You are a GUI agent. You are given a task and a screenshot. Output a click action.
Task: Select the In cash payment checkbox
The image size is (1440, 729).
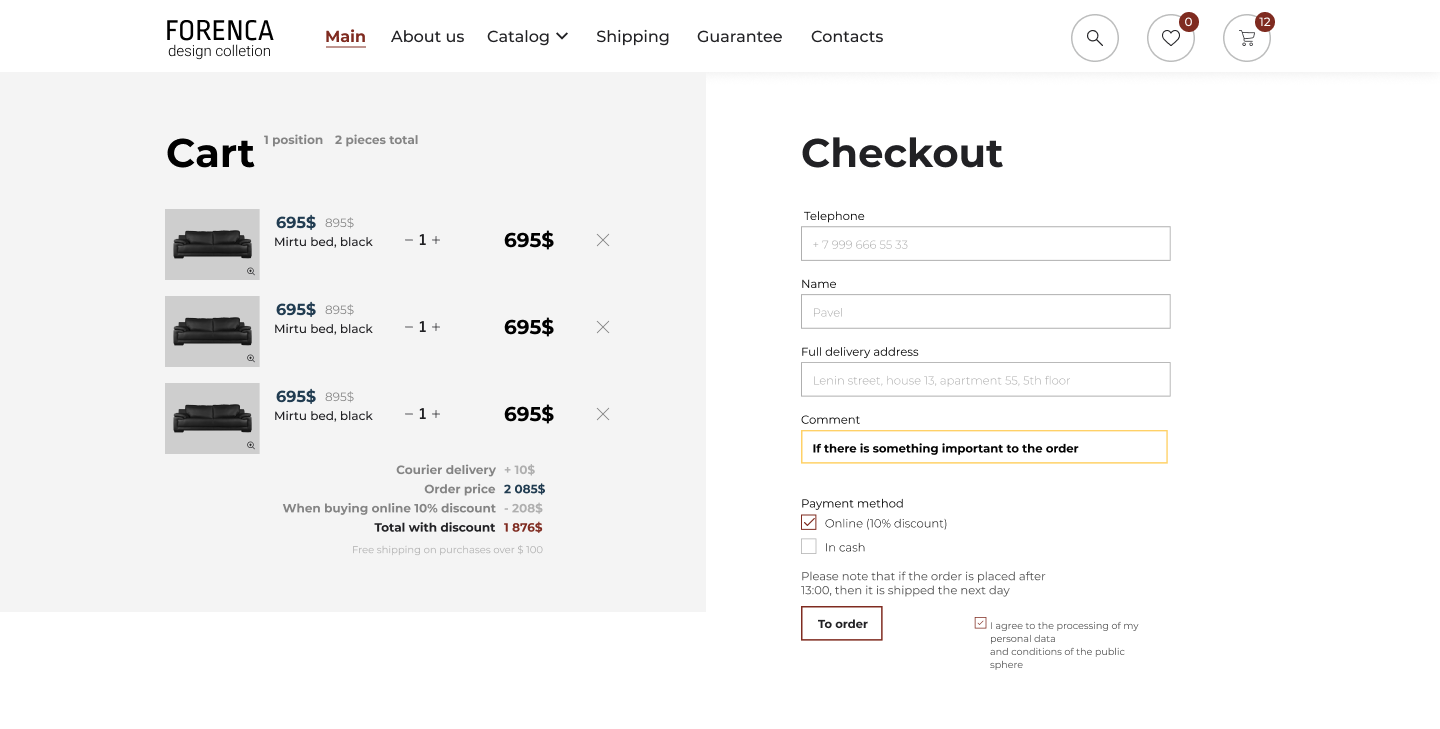point(809,546)
